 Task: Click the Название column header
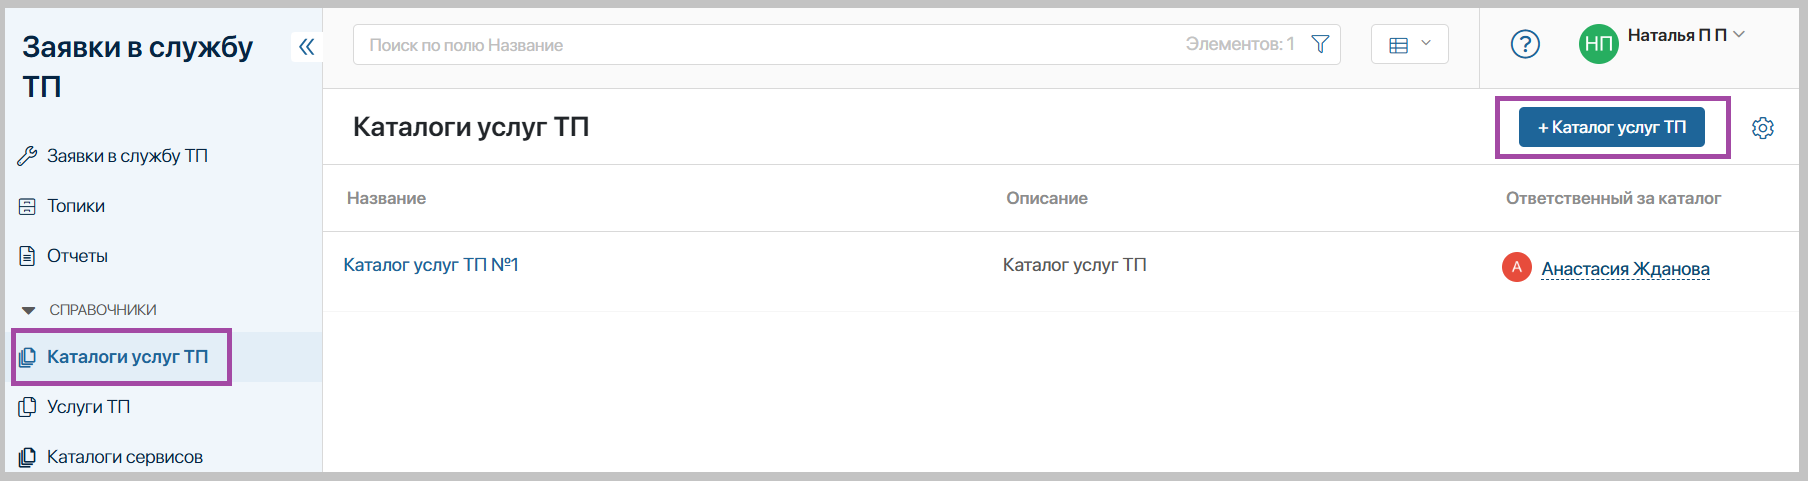coord(386,198)
